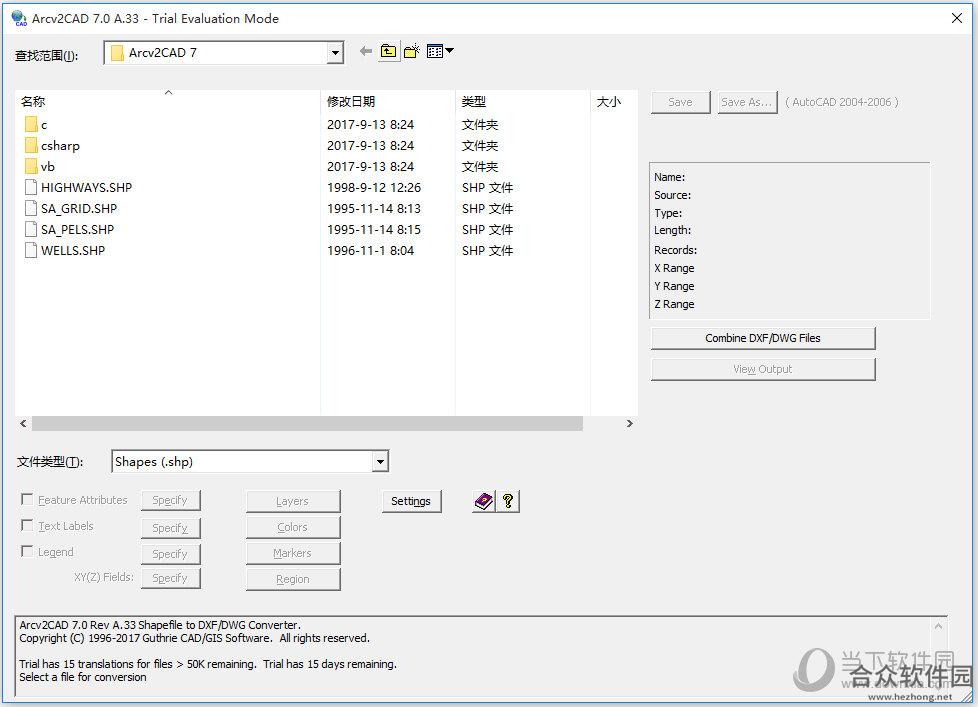Click the Colors button
Screen dimensions: 978x707
pos(293,527)
